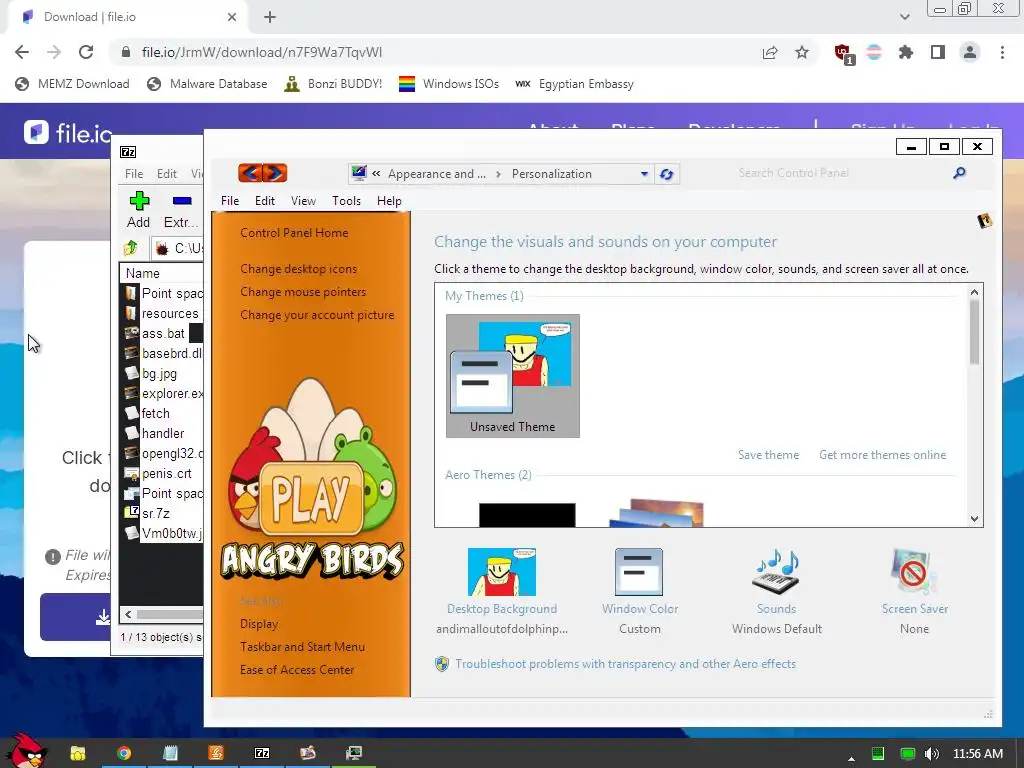Click Angry Birds Start button on taskbar
This screenshot has height=768, width=1024.
(x=26, y=751)
